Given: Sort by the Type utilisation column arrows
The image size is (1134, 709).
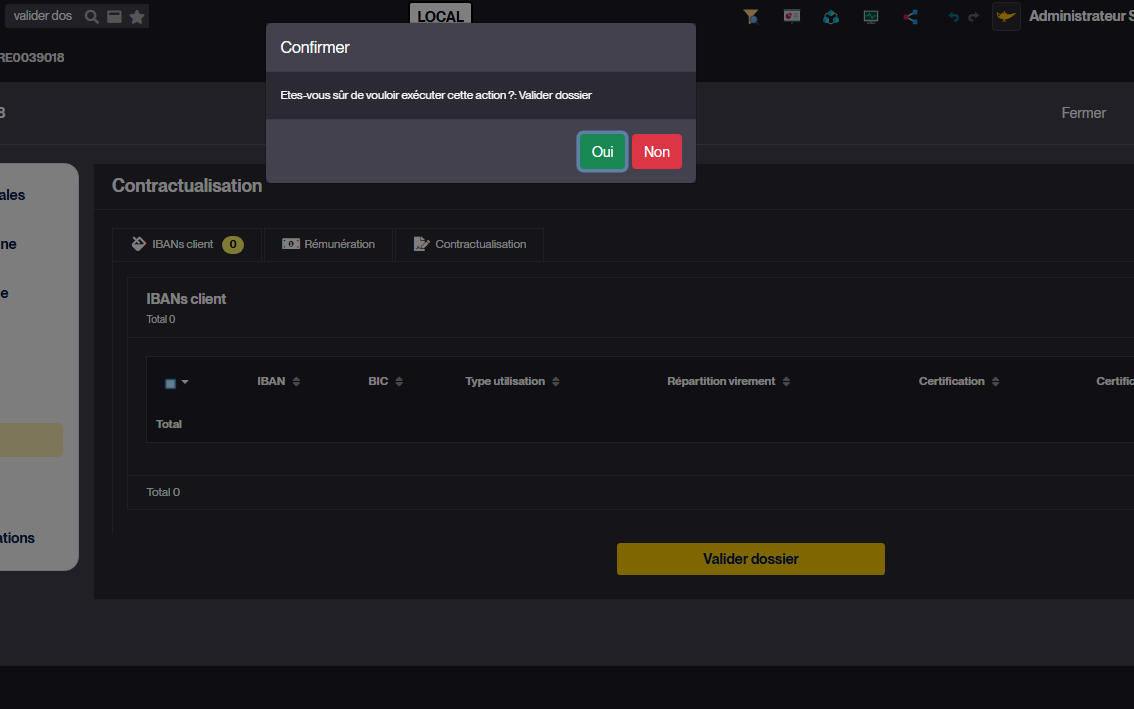Looking at the screenshot, I should click(556, 382).
